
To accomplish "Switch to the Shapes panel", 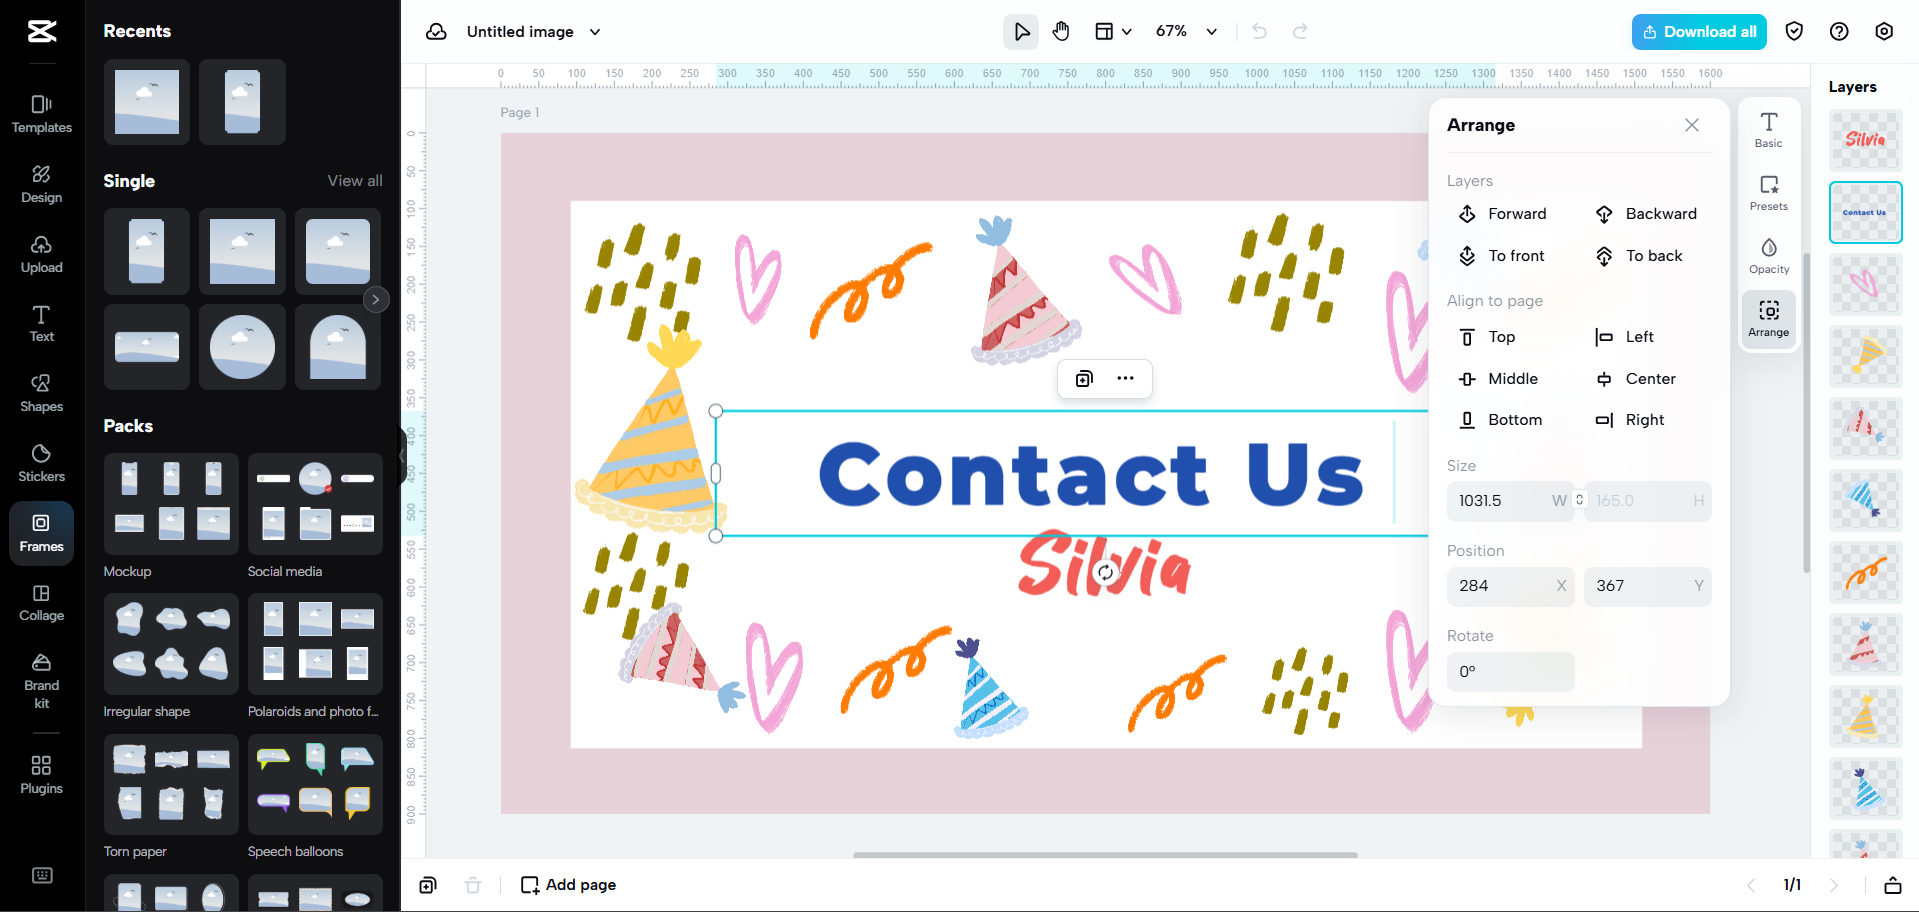I will [40, 392].
